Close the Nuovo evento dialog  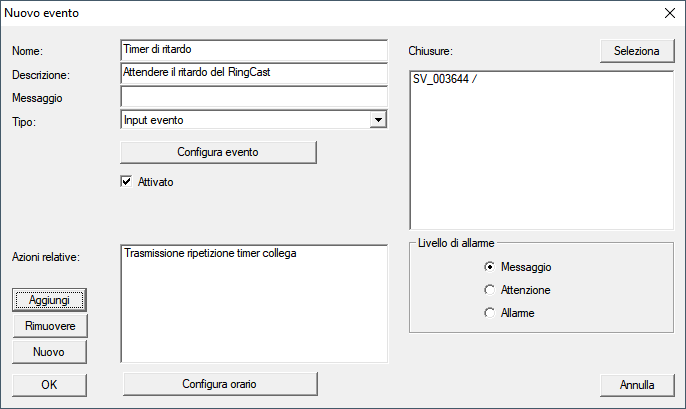pyautogui.click(x=669, y=14)
